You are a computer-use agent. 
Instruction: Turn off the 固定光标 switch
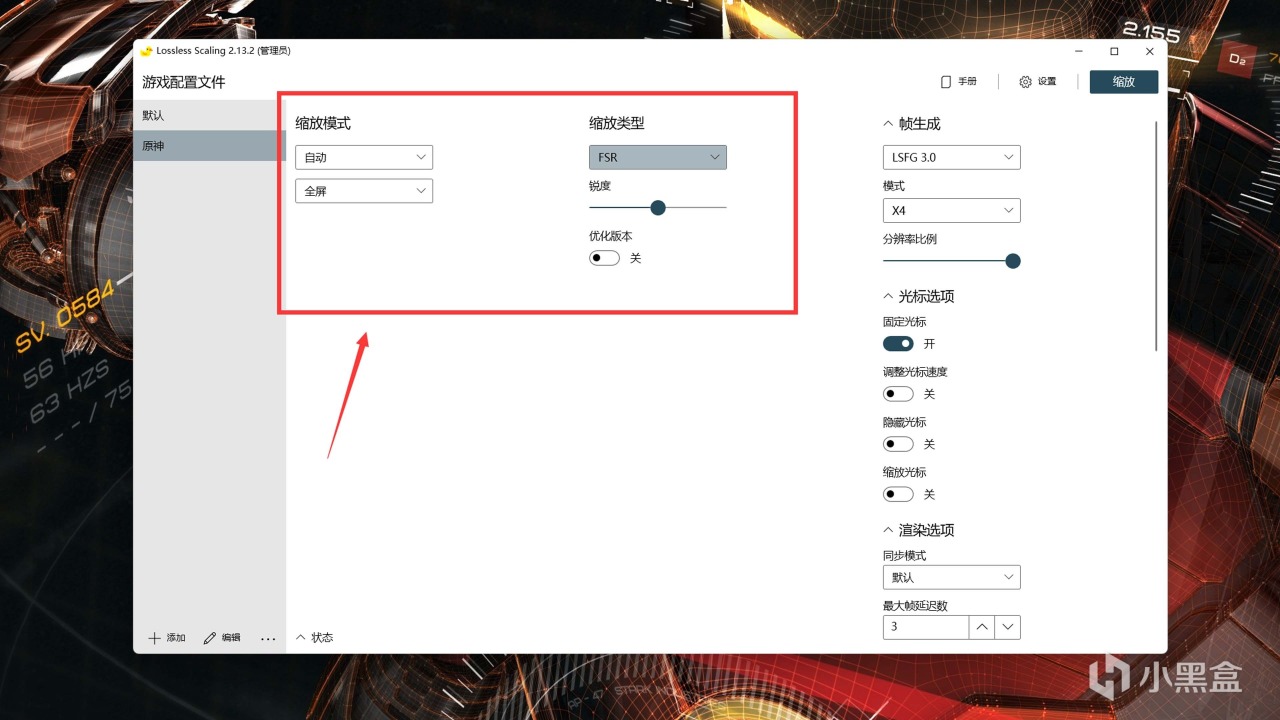898,344
